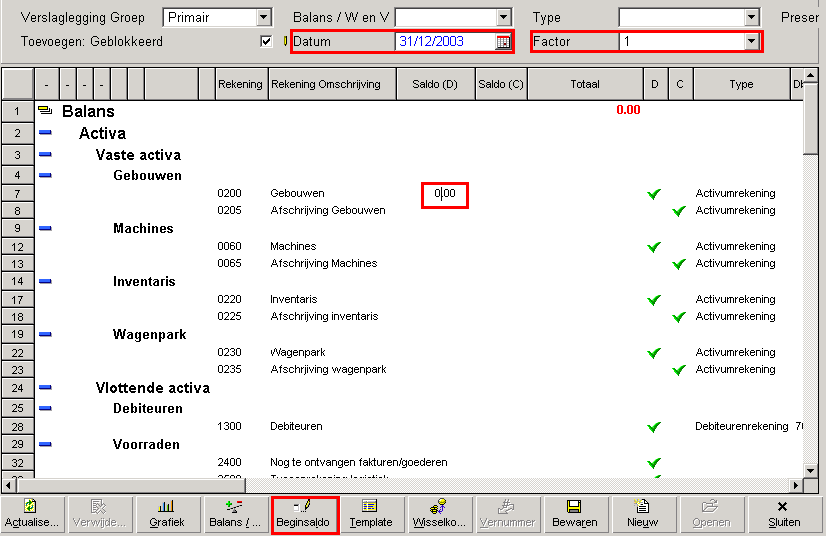Open the Template button
826x536 pixels.
371,515
